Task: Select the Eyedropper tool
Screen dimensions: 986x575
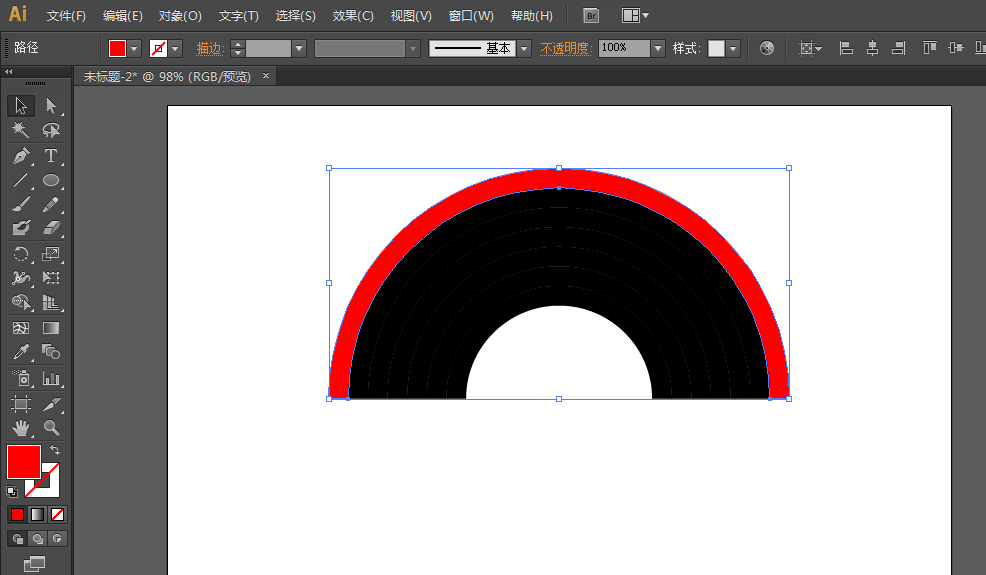Action: pos(21,352)
